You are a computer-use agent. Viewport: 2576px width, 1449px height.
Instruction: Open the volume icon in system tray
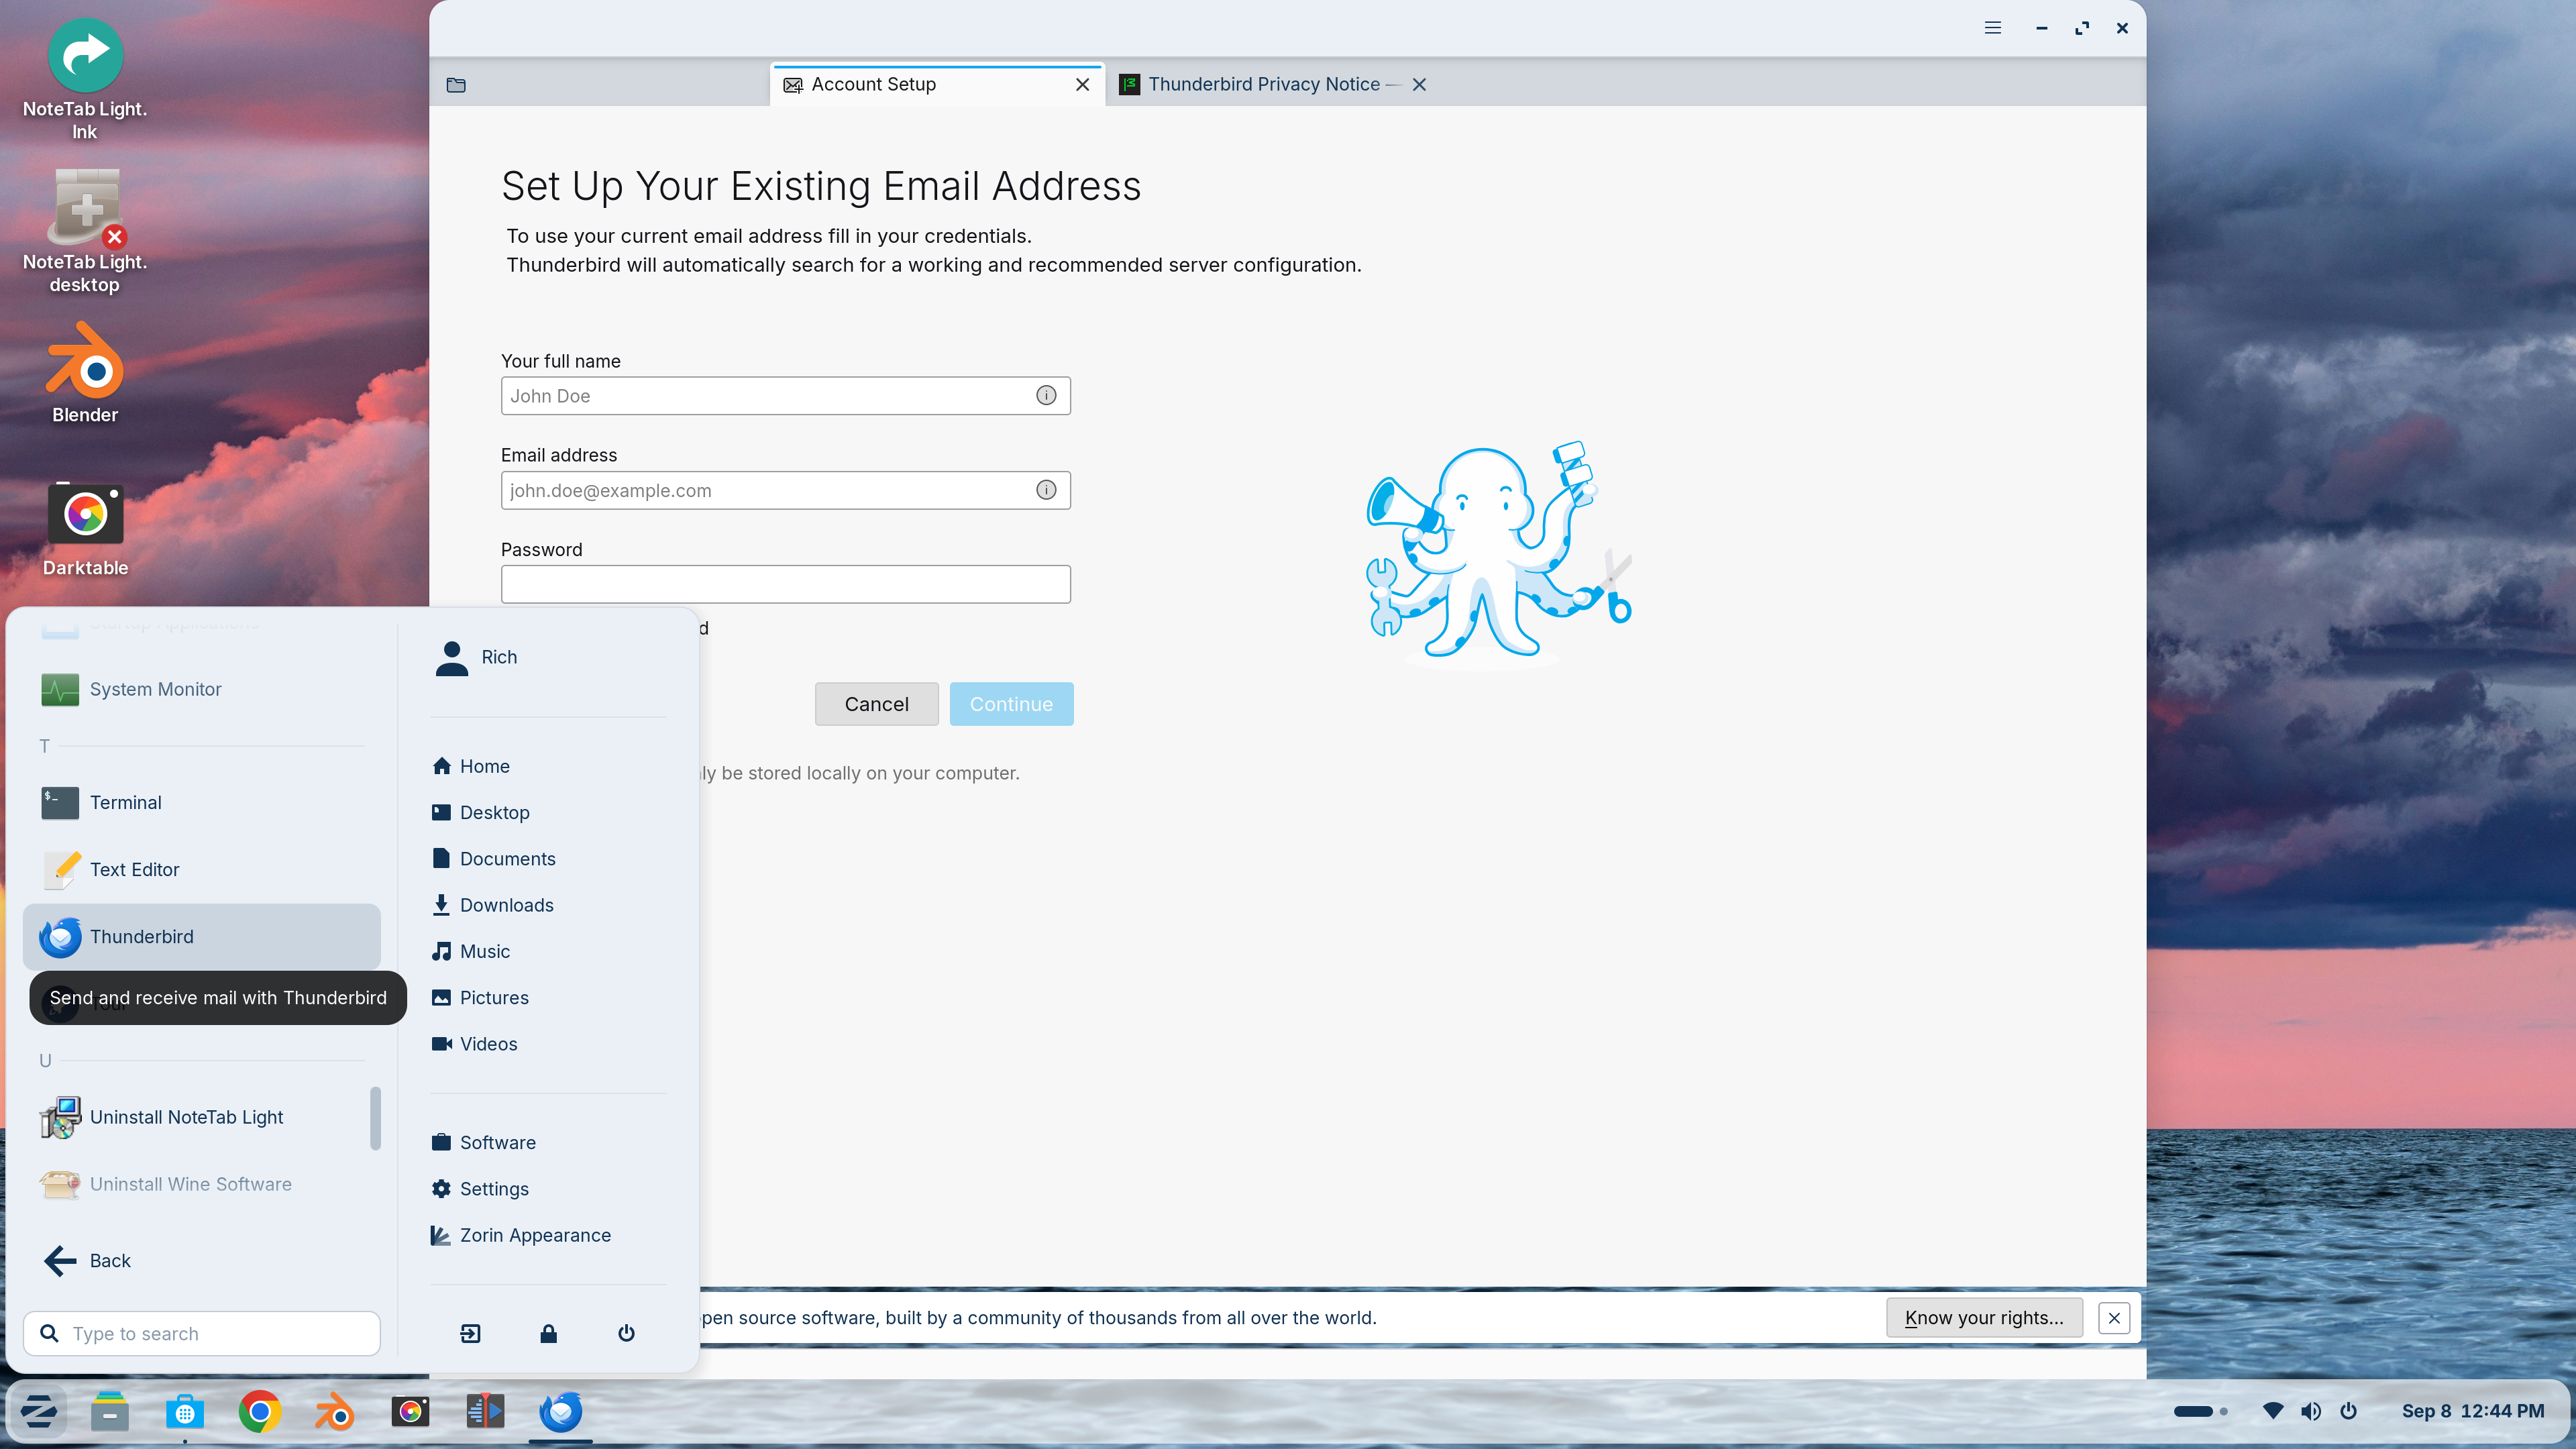coord(2311,1411)
